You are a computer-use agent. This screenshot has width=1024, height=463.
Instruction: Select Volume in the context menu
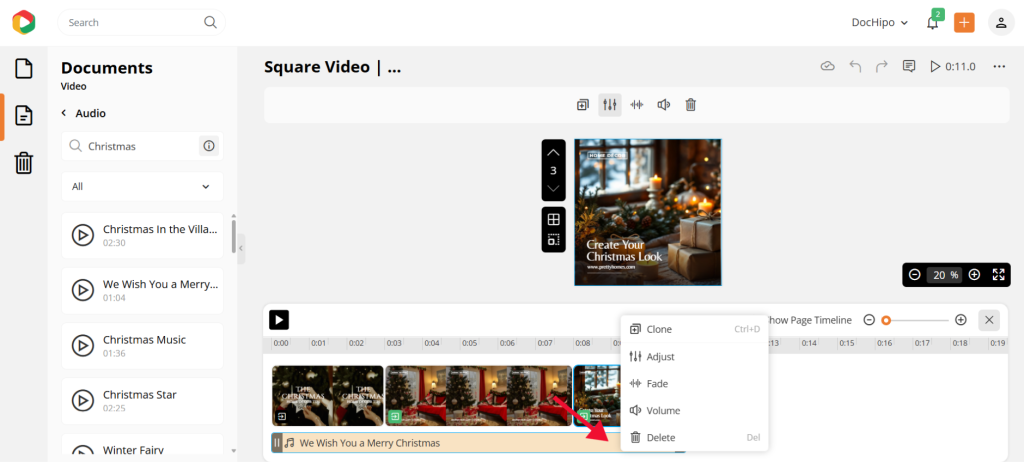coord(694,411)
